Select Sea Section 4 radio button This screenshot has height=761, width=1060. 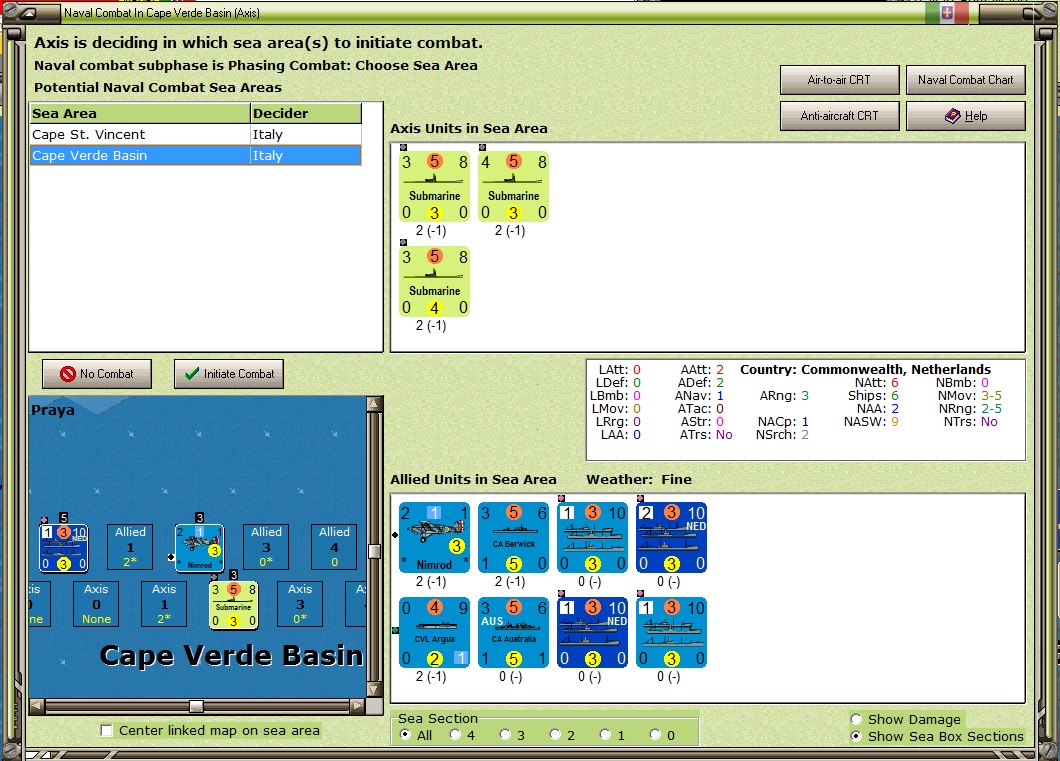coord(455,735)
